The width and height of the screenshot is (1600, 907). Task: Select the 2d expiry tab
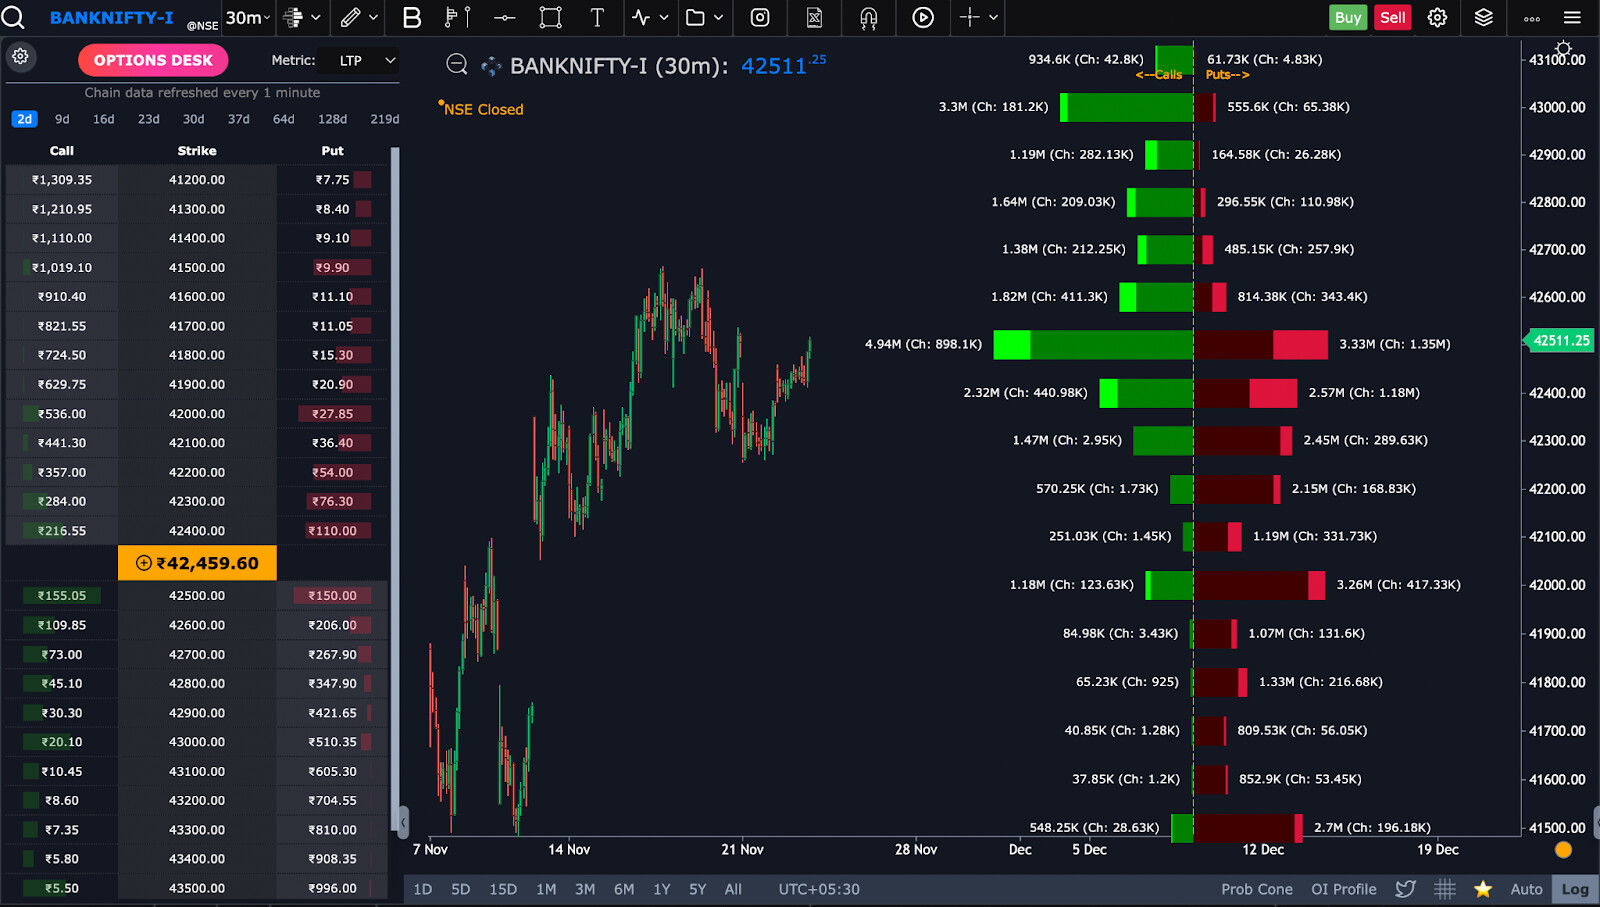click(x=24, y=119)
